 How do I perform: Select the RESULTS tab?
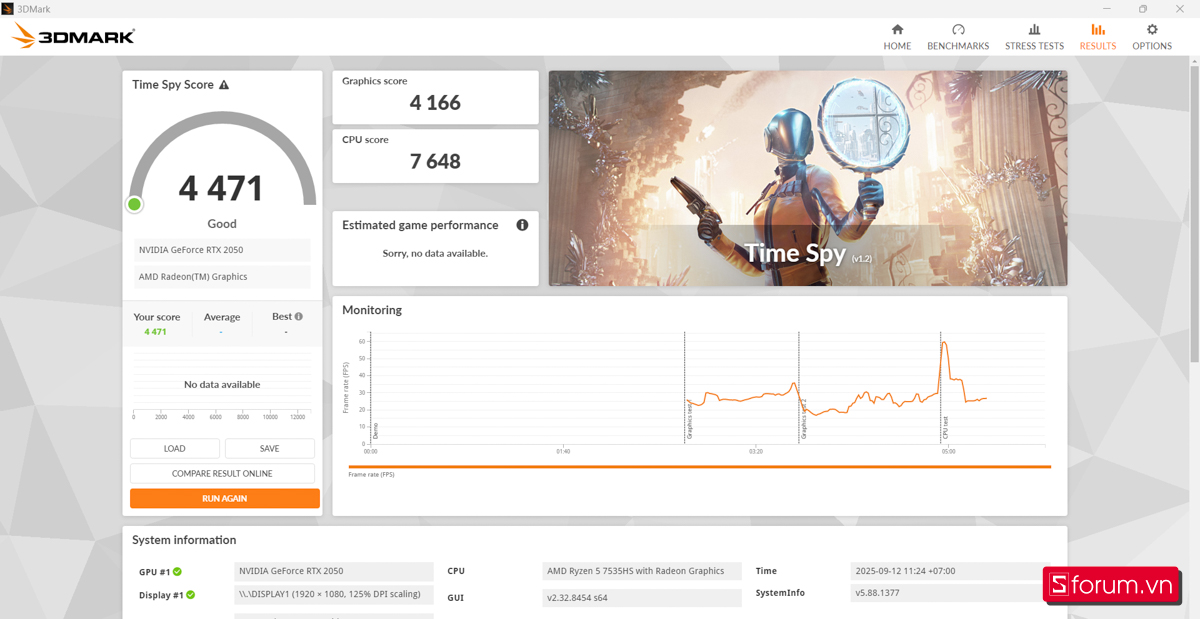click(1097, 37)
